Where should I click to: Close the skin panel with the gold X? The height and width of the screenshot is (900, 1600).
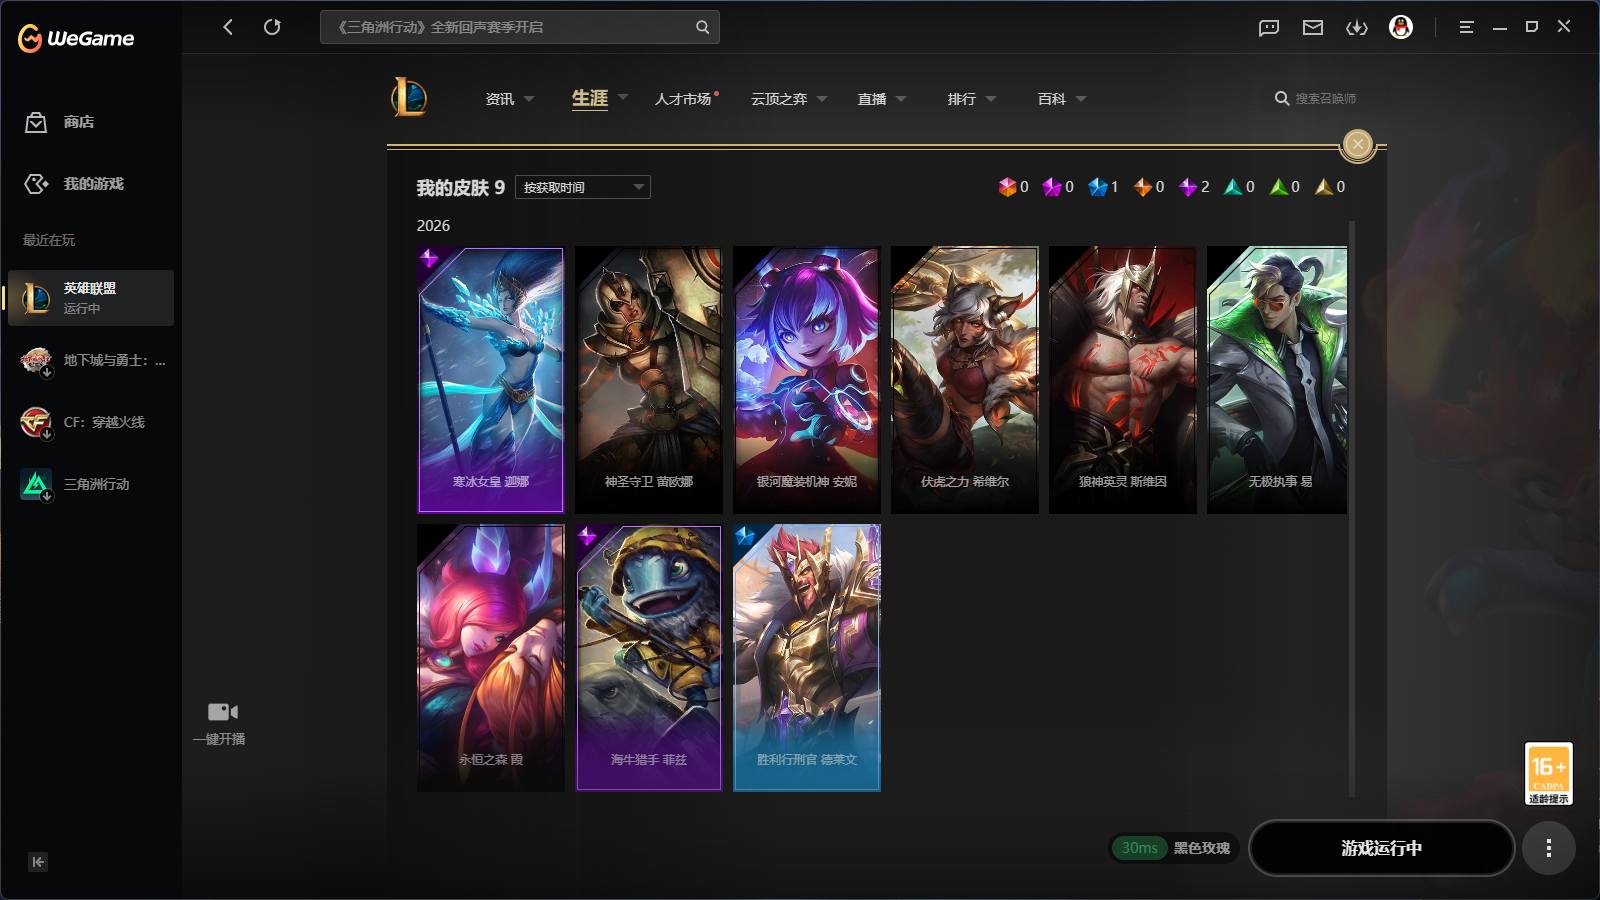(x=1358, y=145)
